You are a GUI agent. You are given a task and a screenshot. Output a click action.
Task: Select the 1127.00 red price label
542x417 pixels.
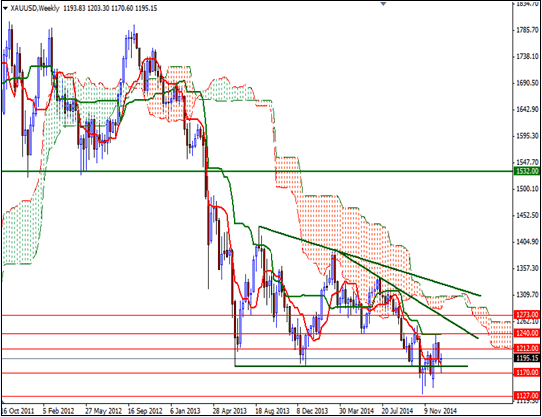coord(527,396)
